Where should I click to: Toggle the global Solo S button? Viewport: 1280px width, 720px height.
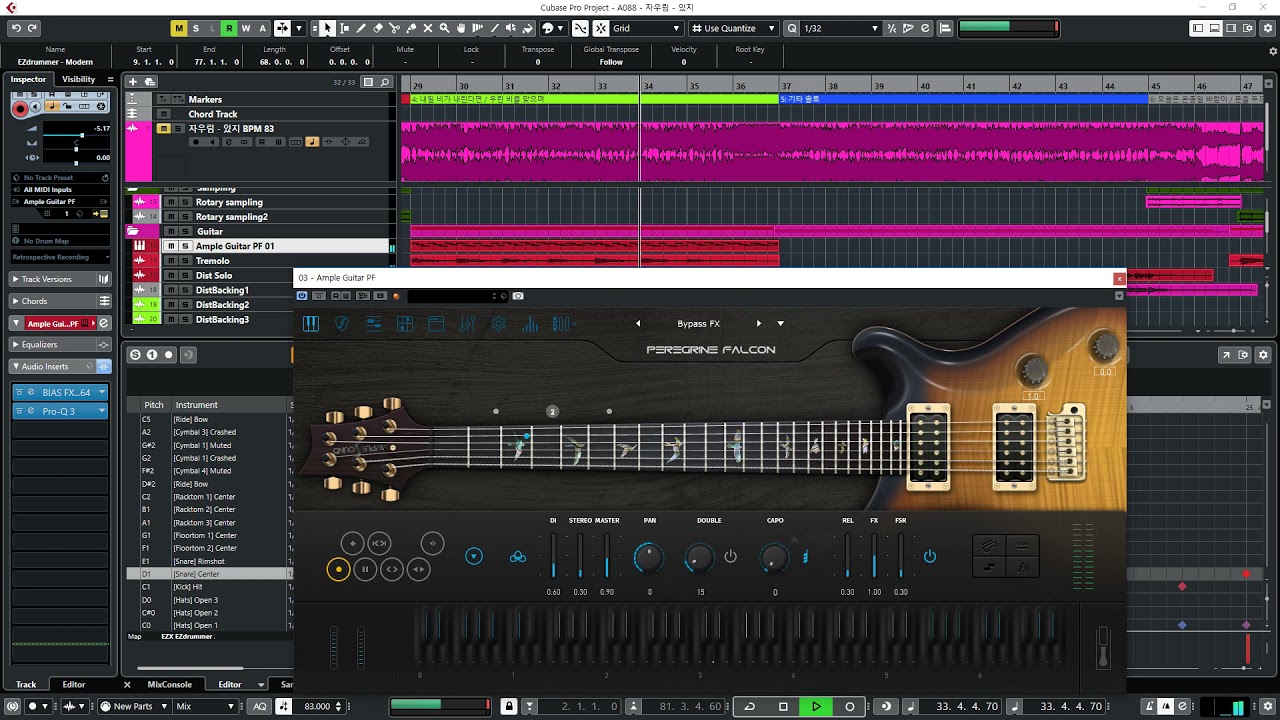click(x=196, y=28)
